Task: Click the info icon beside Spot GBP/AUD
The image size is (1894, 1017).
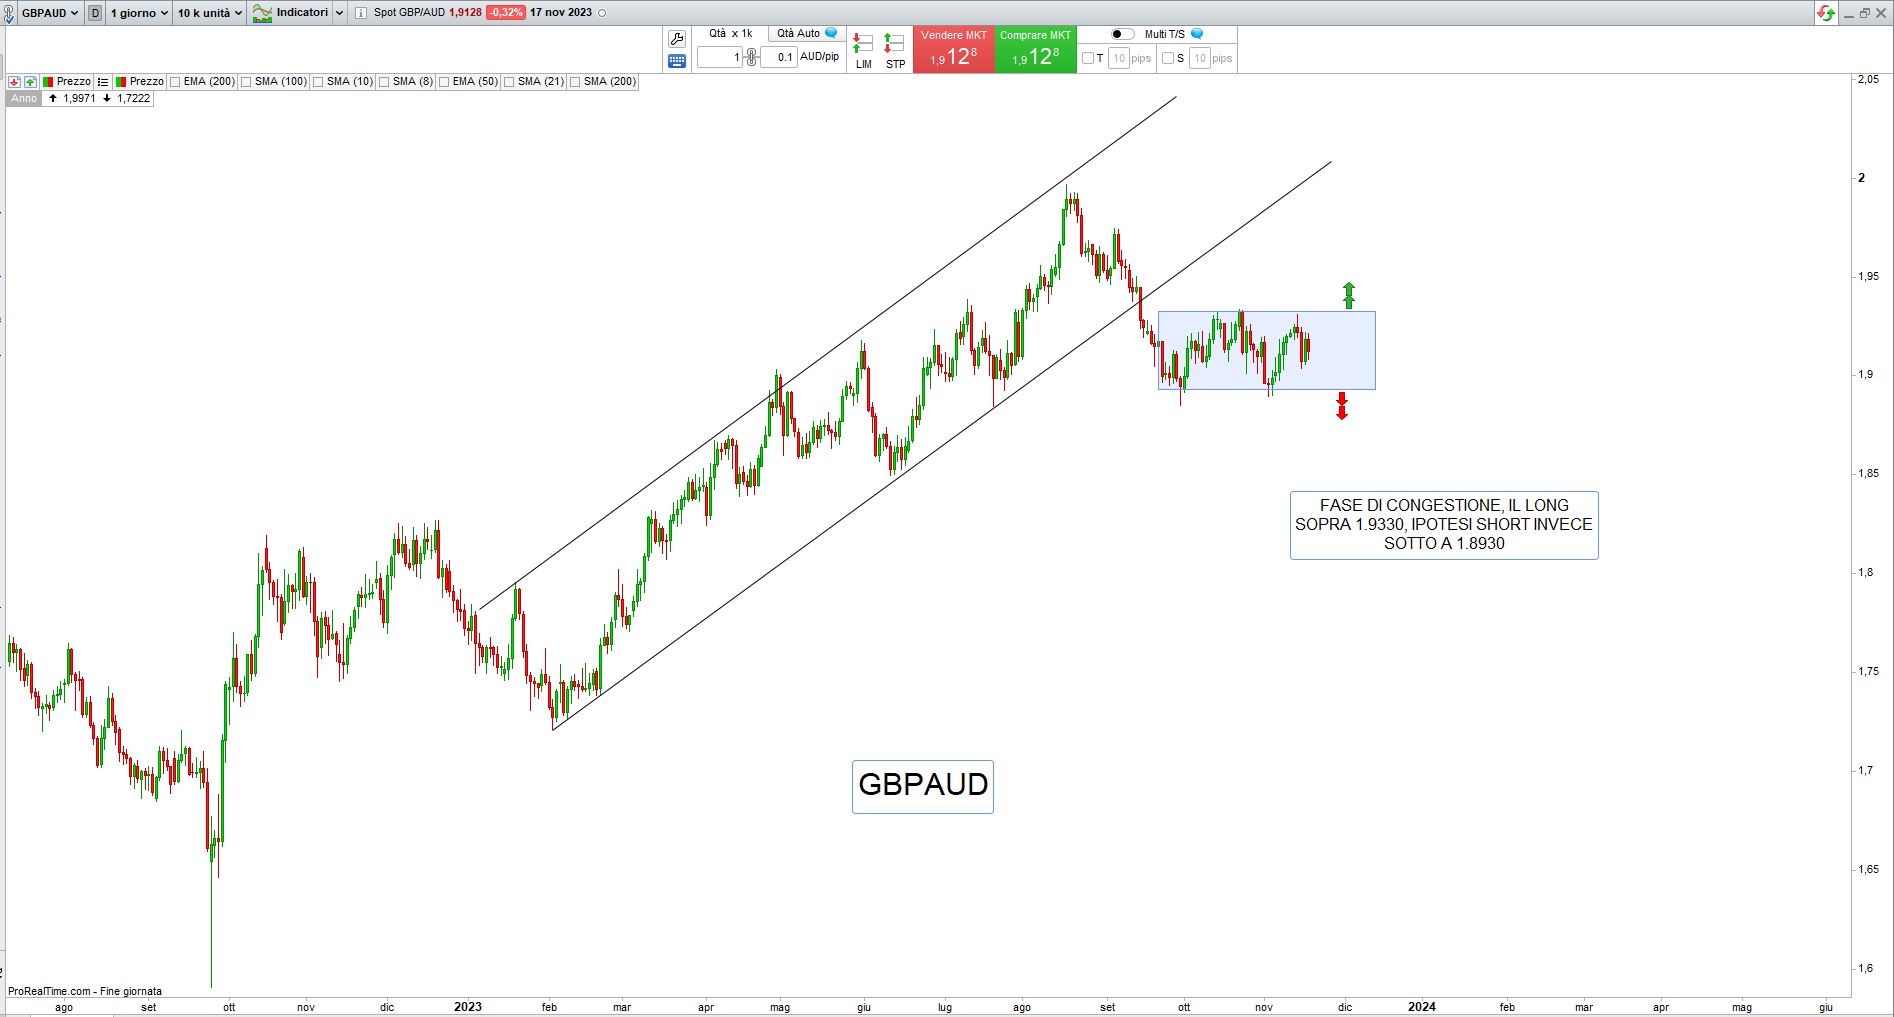Action: (x=360, y=13)
